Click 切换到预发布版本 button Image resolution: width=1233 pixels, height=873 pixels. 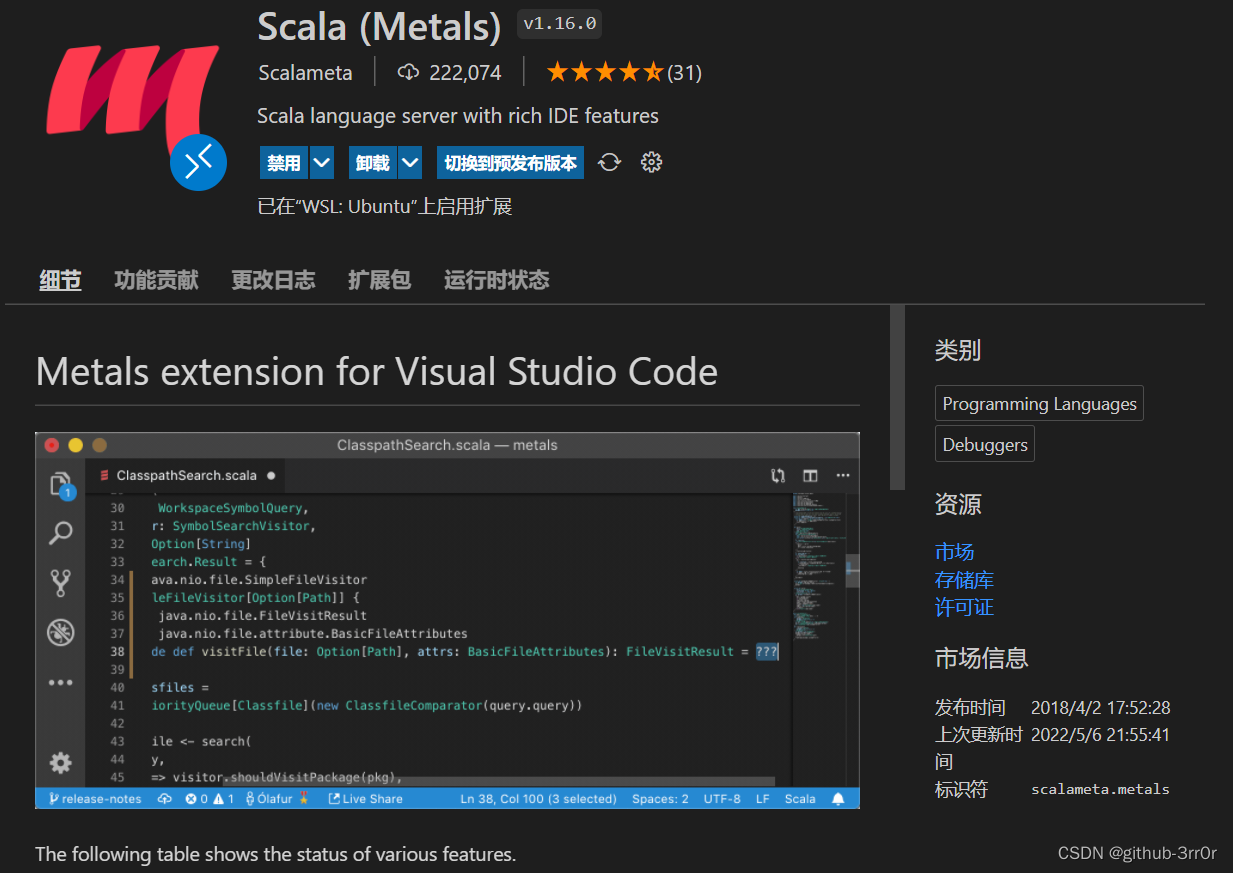pos(510,162)
